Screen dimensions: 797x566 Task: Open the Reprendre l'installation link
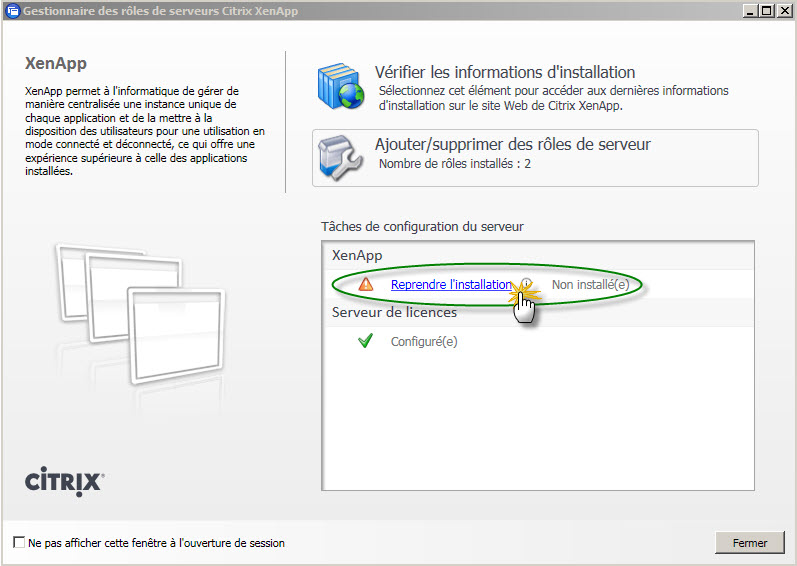tap(451, 285)
